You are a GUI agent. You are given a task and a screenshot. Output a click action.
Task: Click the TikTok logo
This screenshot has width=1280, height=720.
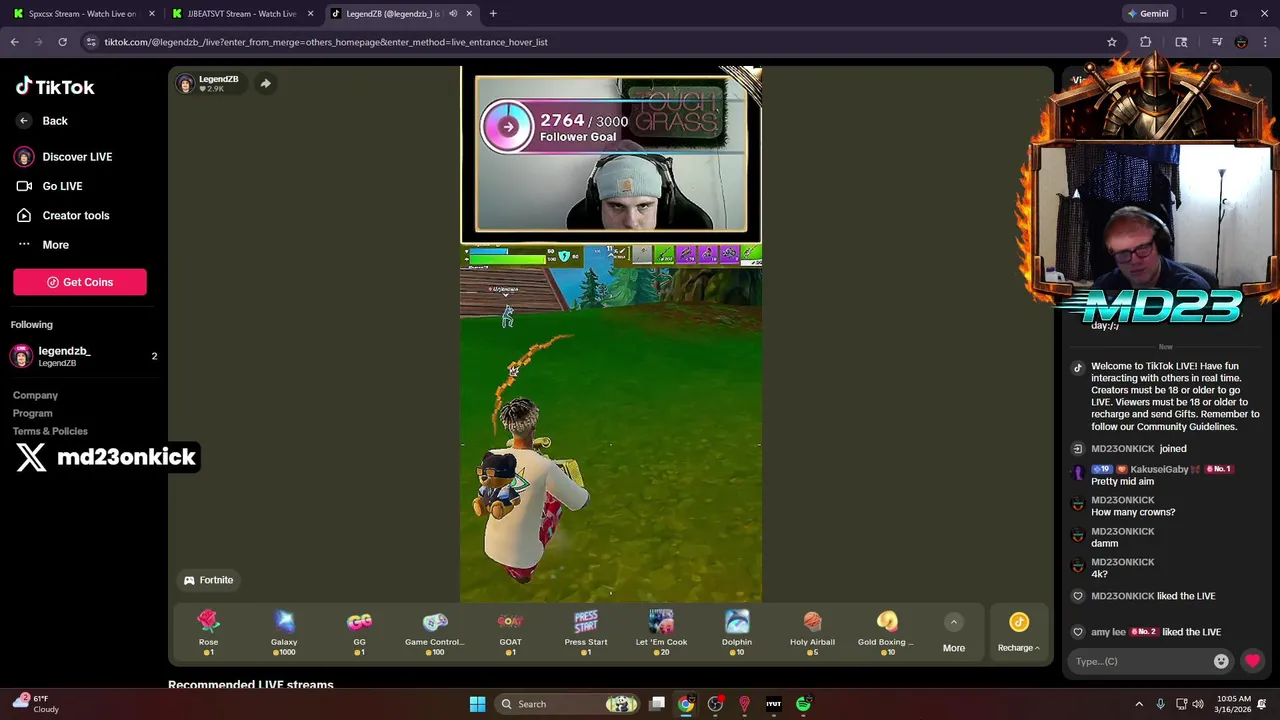click(55, 87)
